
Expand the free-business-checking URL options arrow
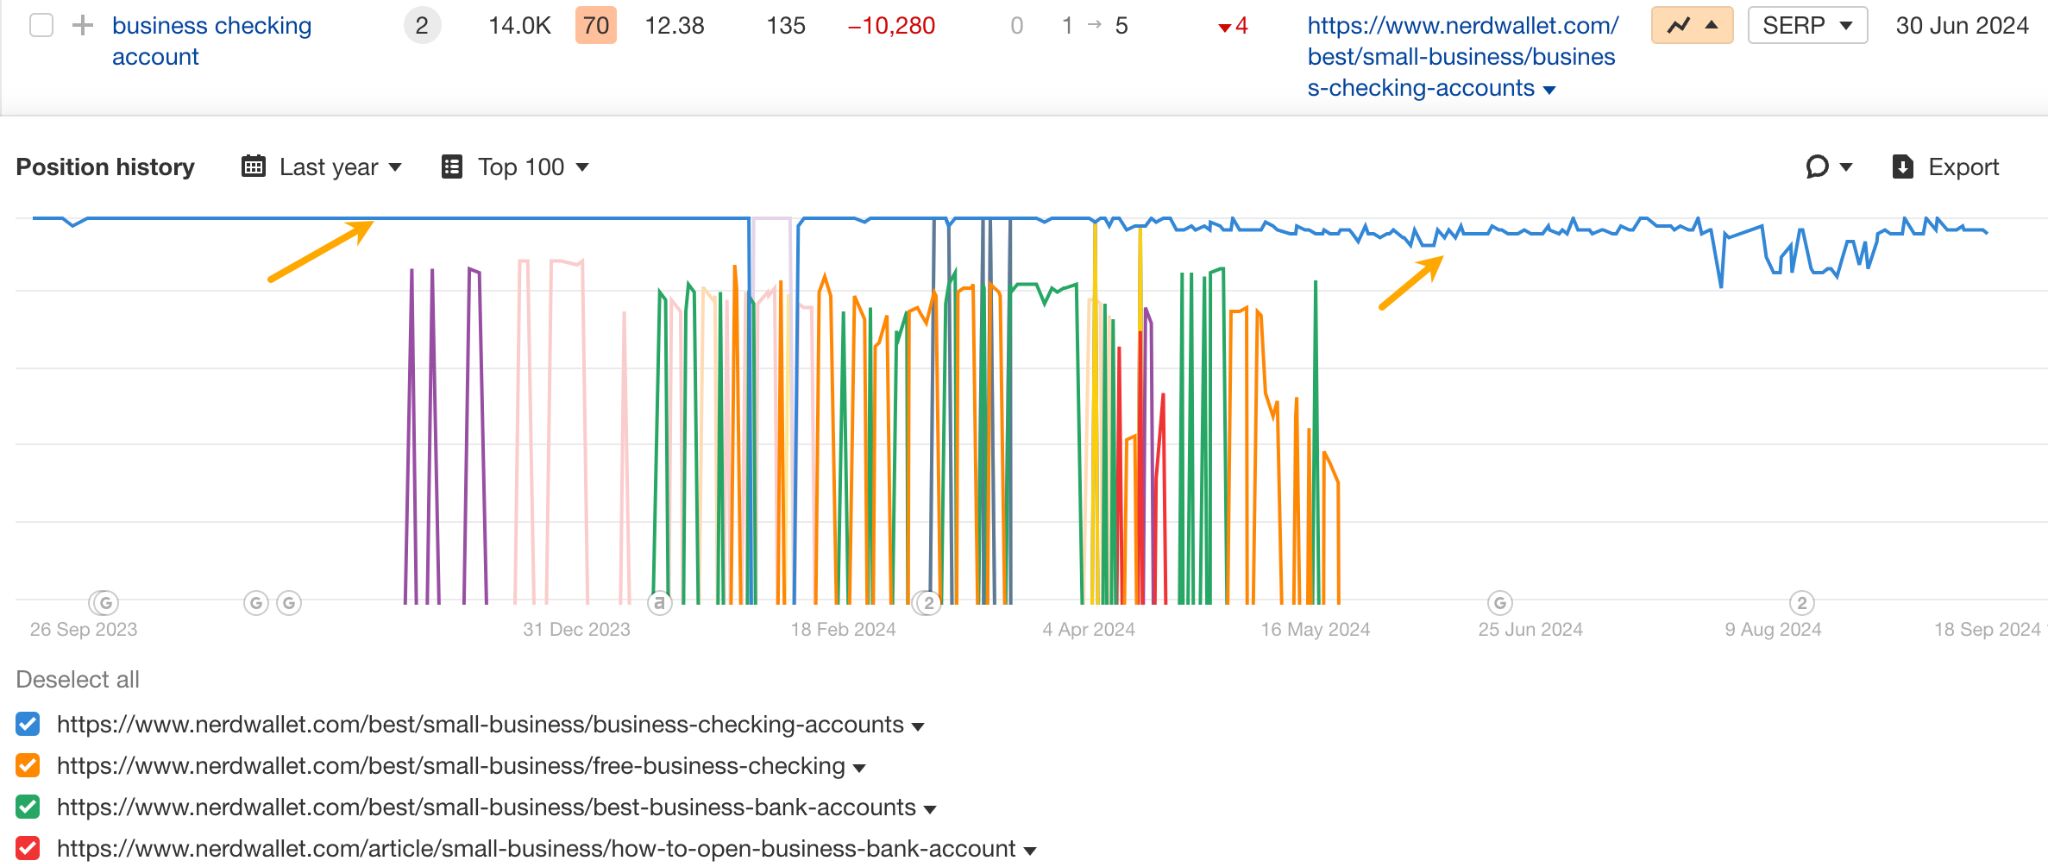(x=858, y=768)
